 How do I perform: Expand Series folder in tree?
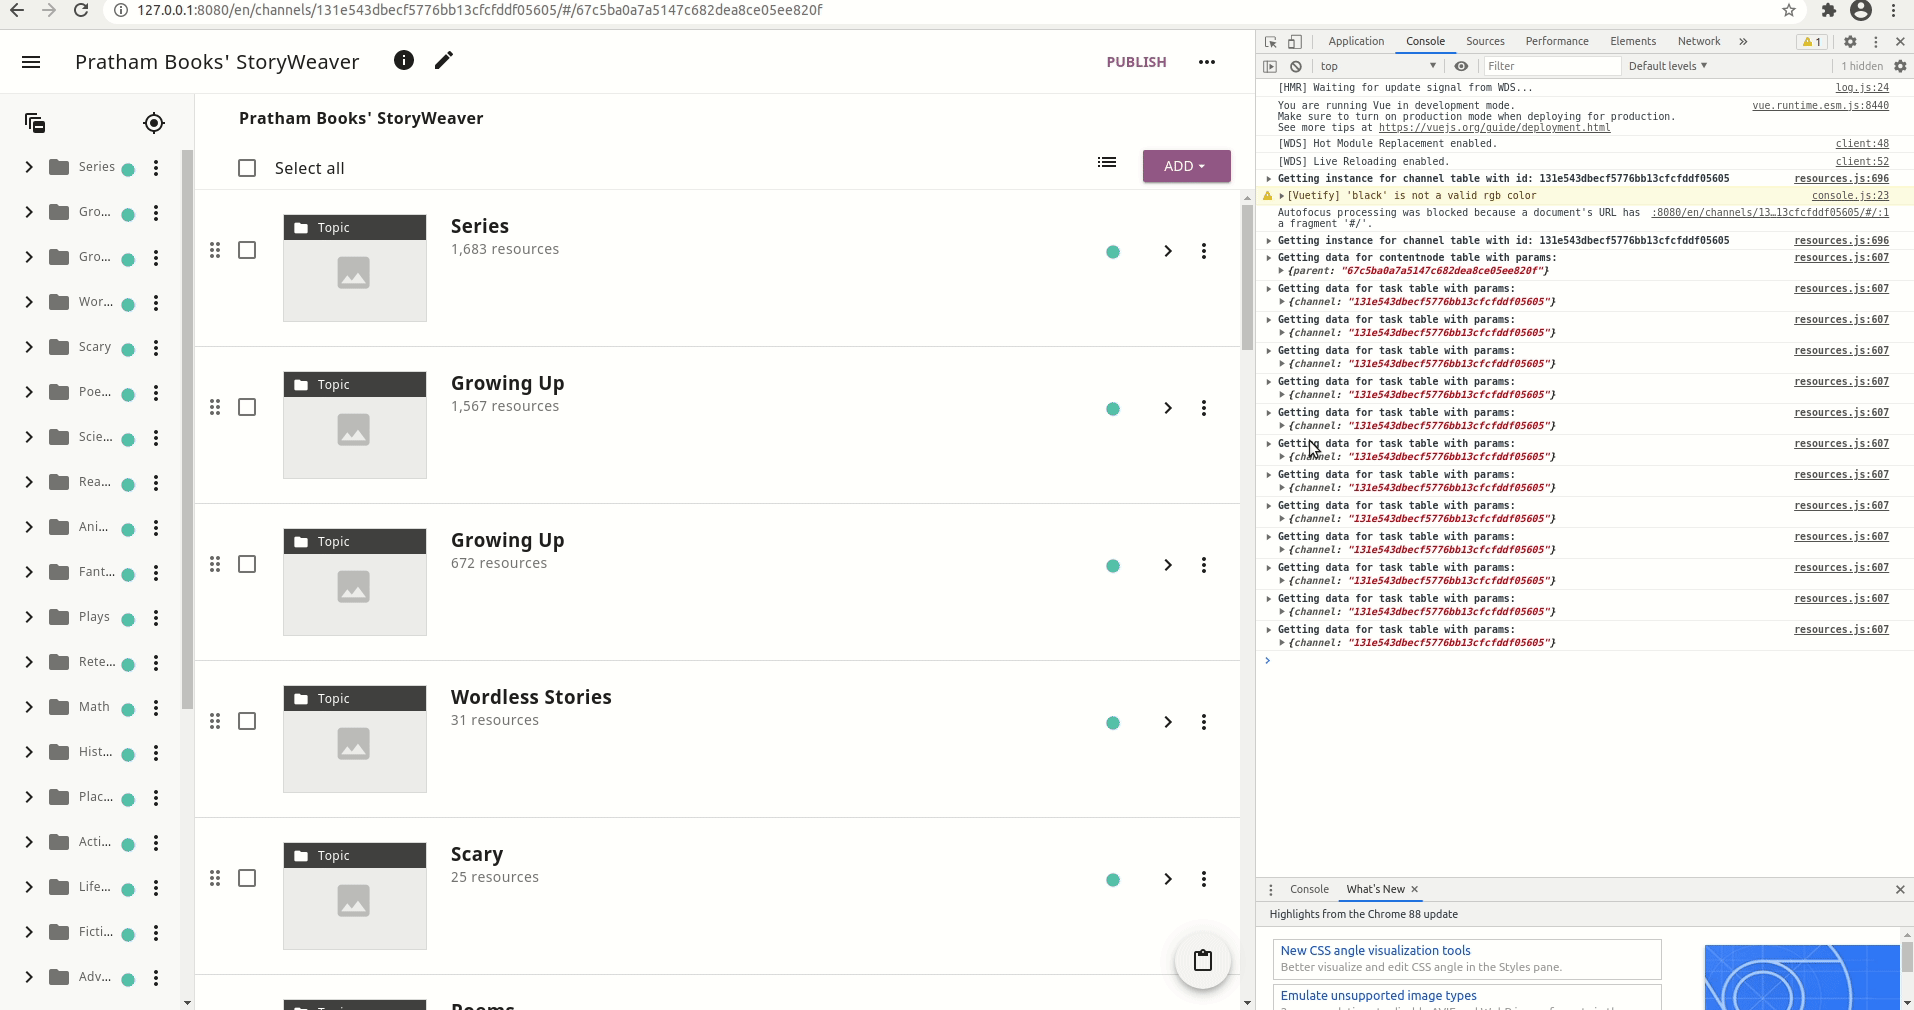click(x=29, y=167)
